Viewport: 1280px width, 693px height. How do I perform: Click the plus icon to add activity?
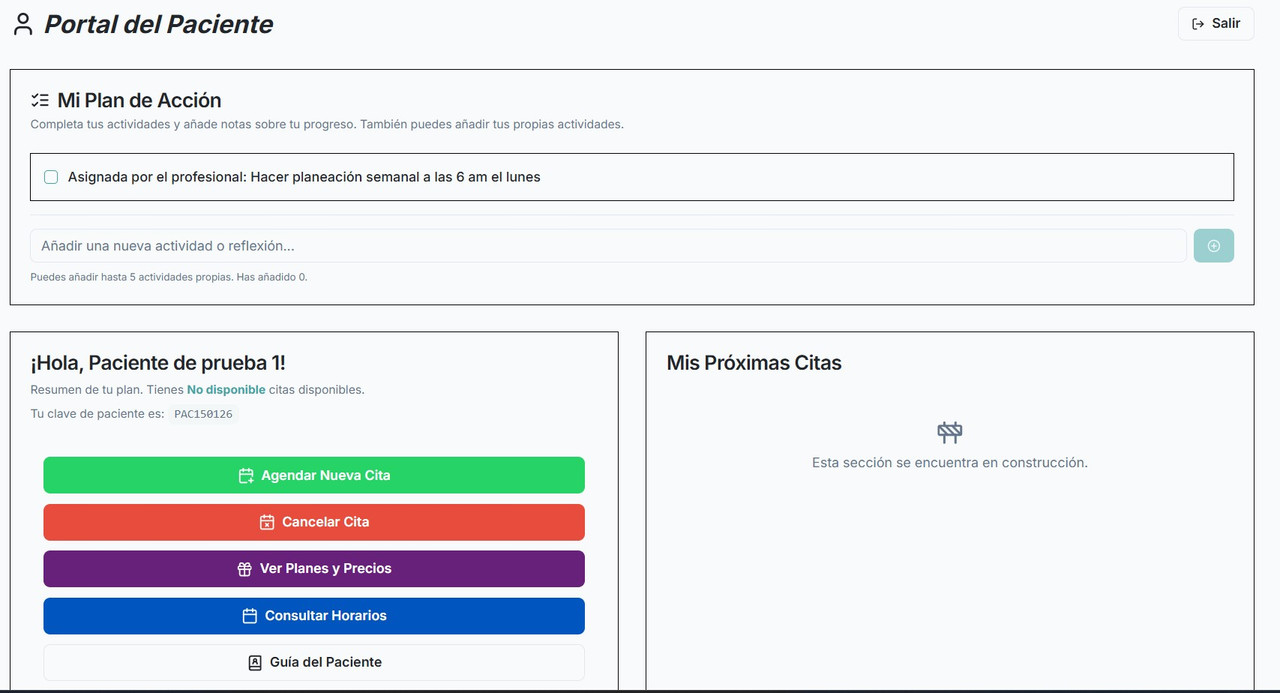tap(1214, 246)
